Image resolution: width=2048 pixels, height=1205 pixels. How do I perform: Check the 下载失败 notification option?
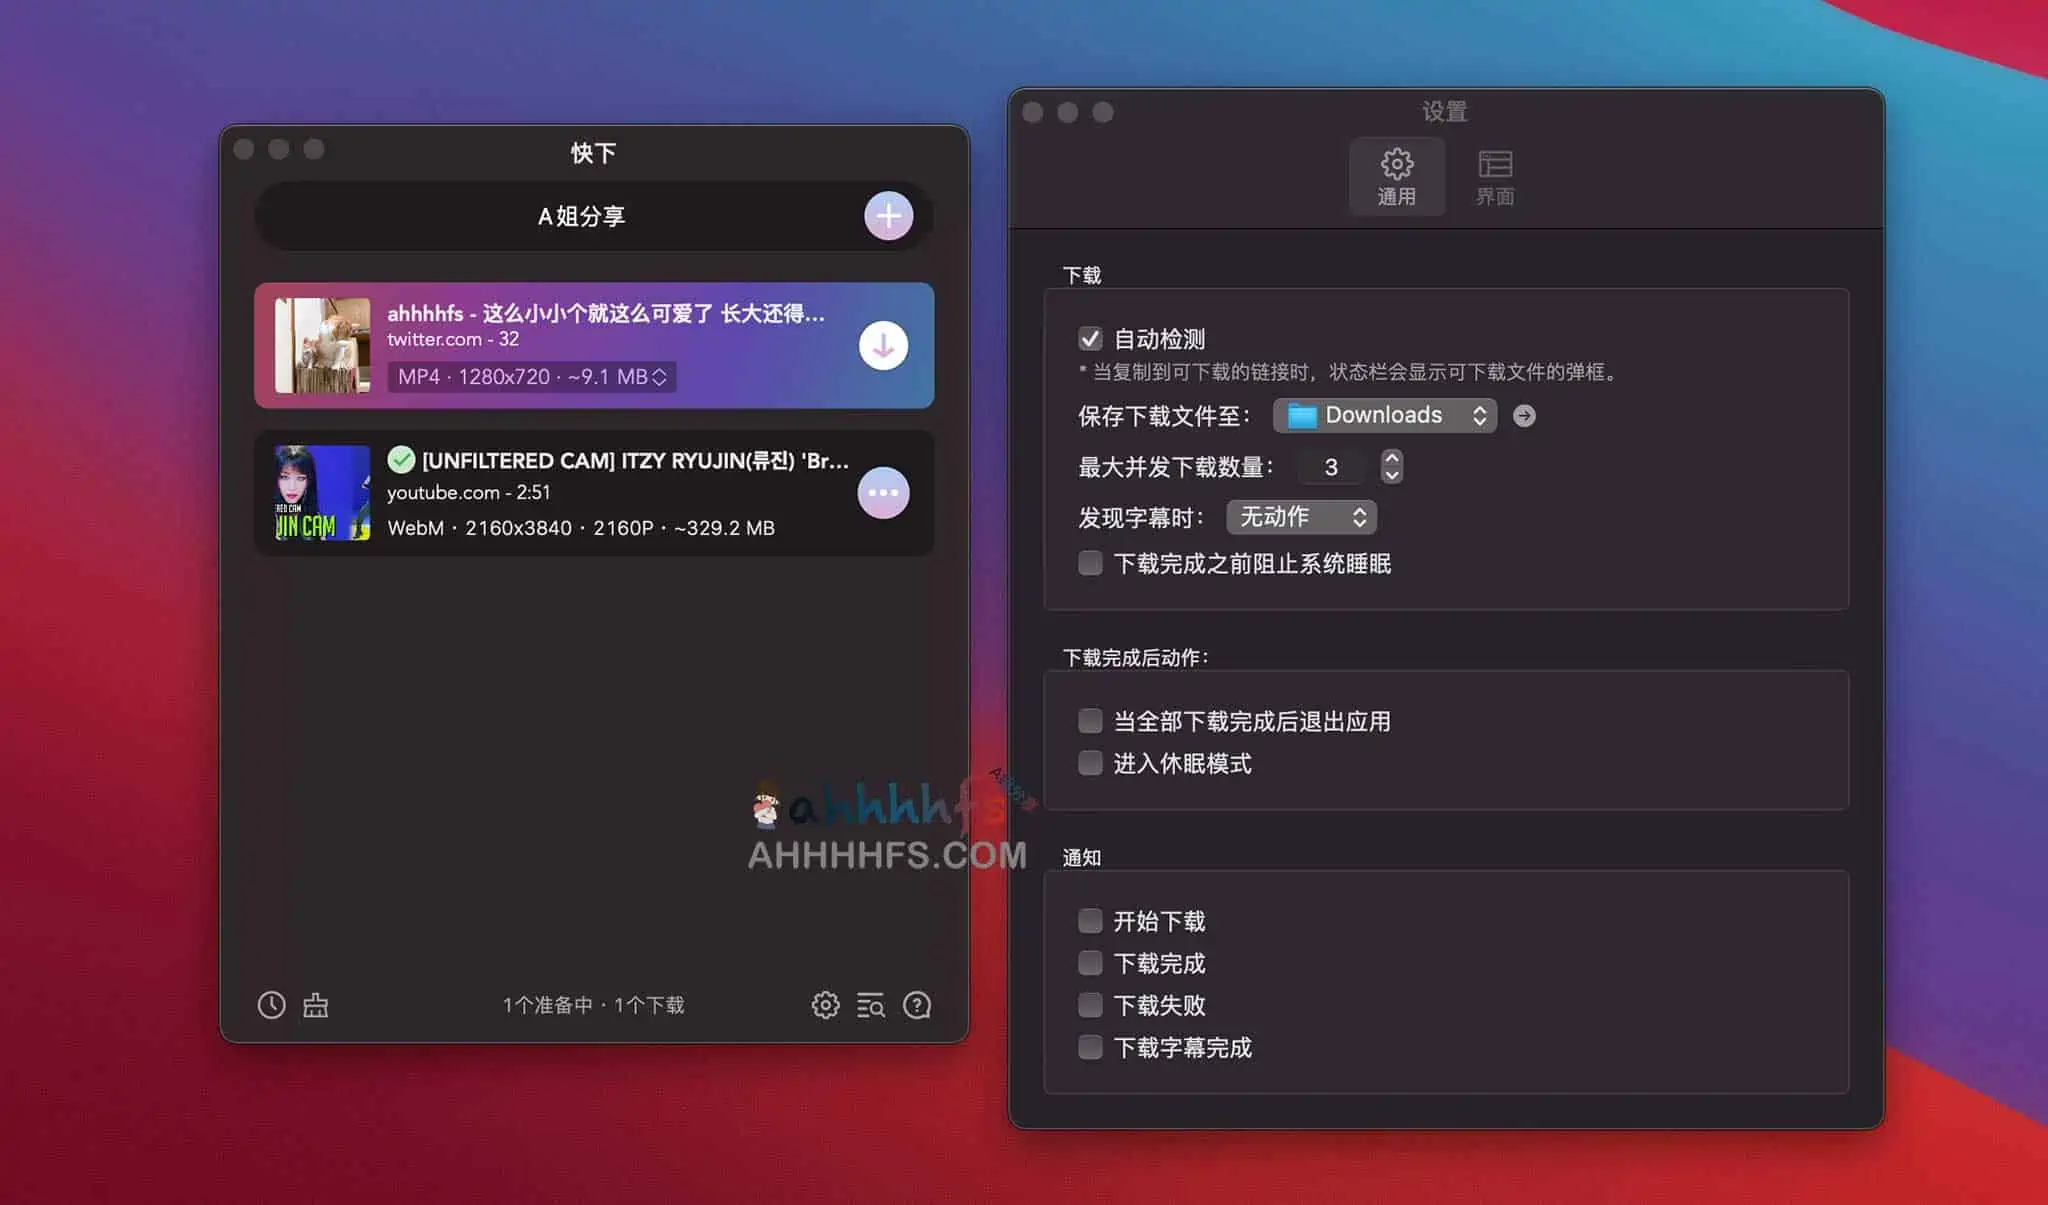tap(1090, 1005)
